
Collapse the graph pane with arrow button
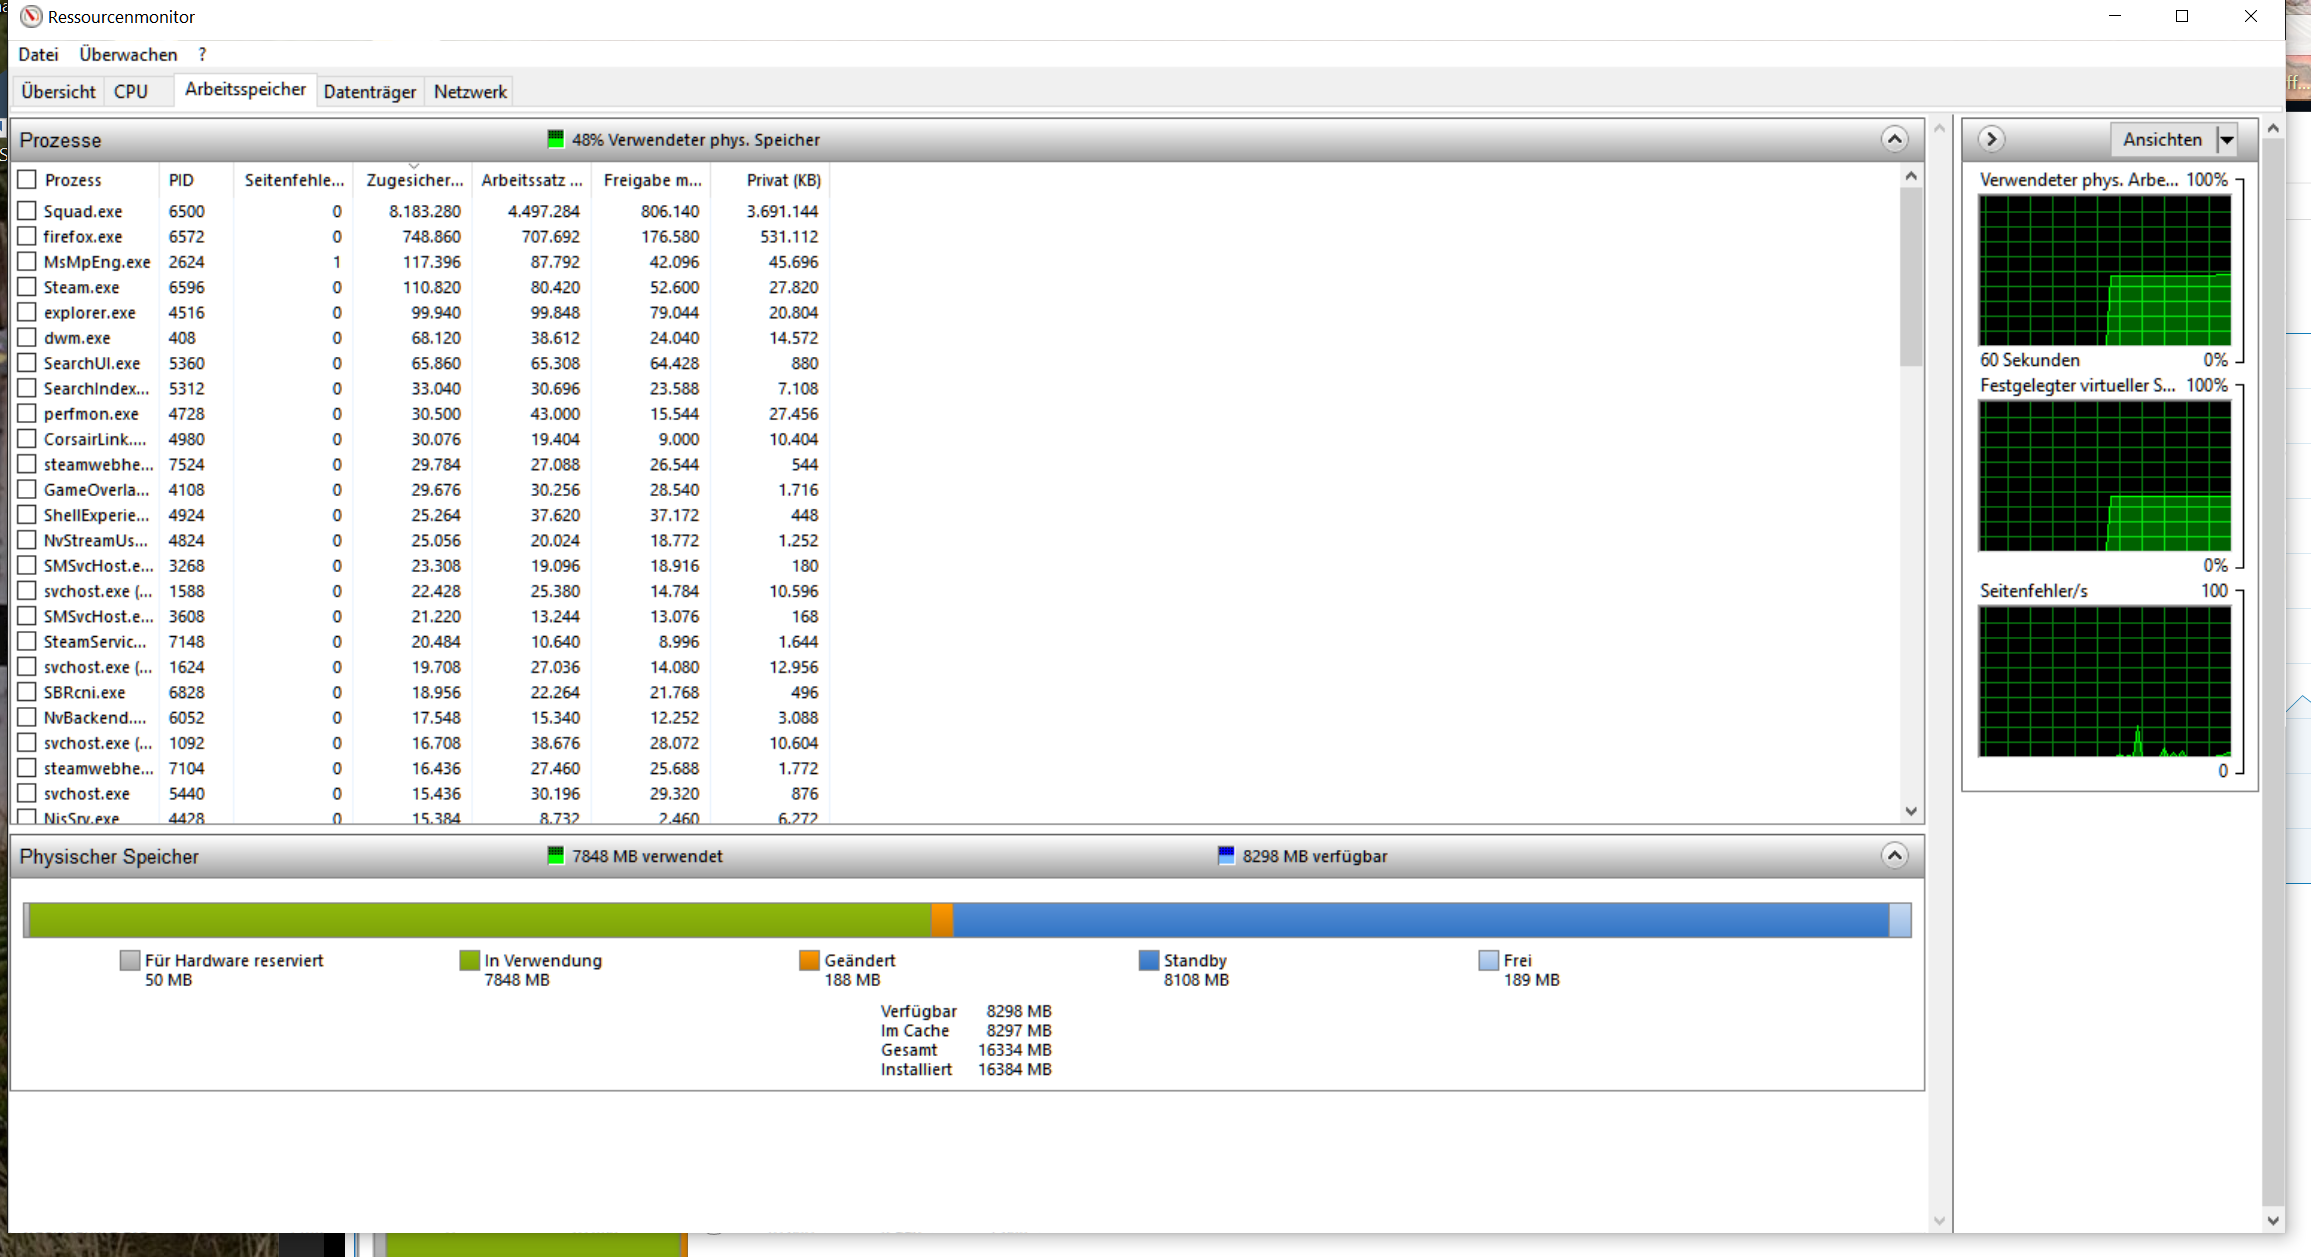pos(1991,139)
